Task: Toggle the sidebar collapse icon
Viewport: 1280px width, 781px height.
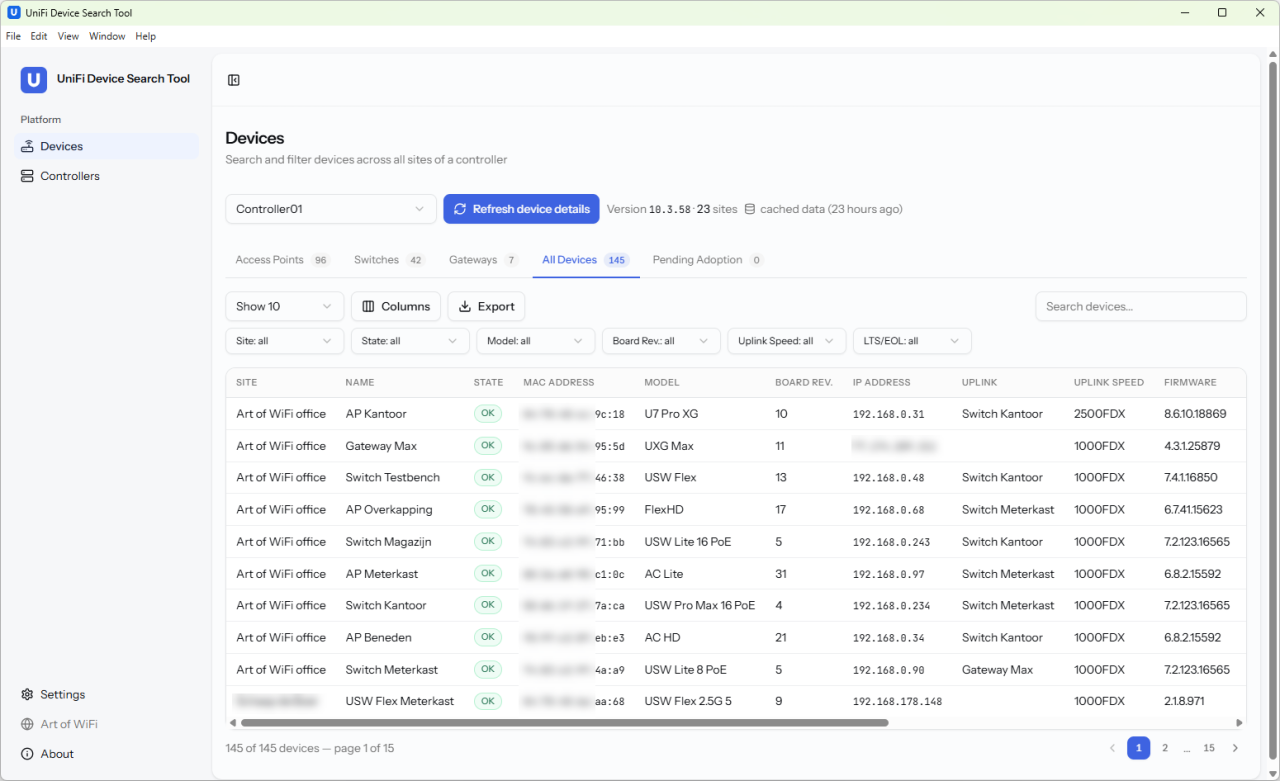Action: (234, 80)
